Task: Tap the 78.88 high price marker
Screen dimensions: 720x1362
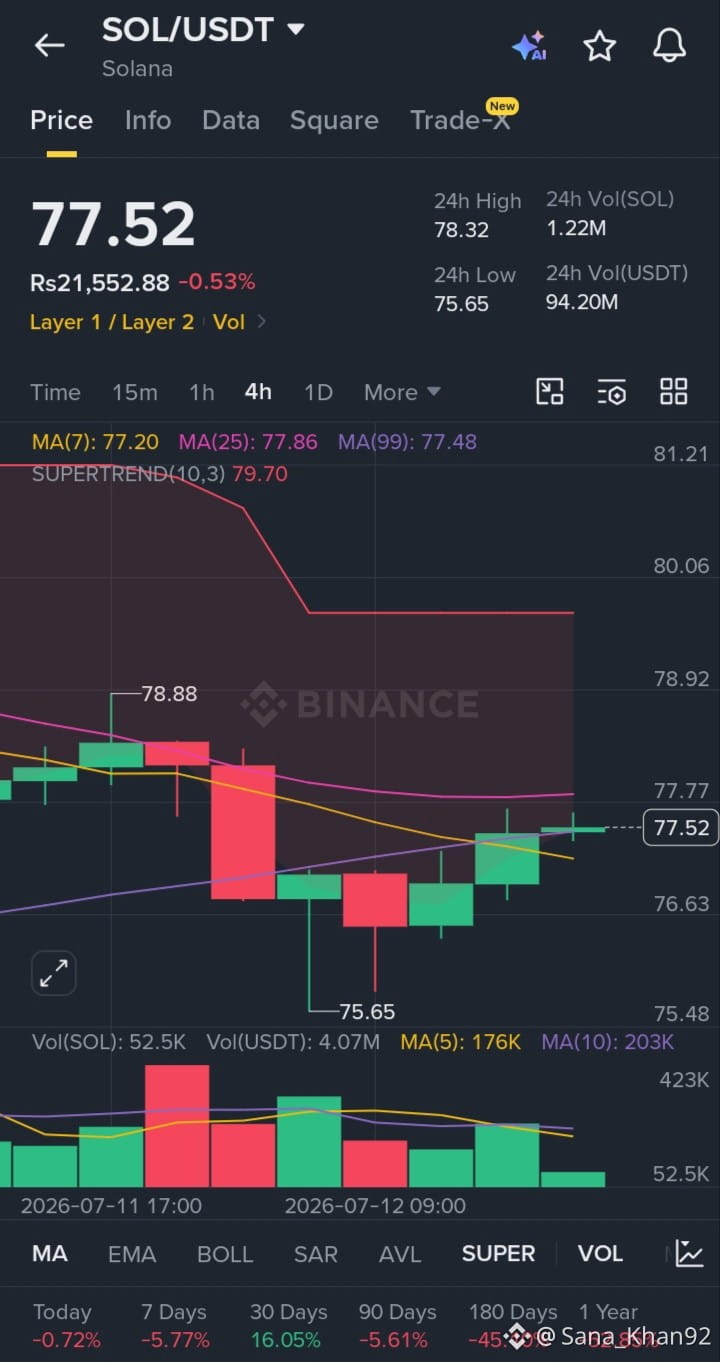Action: point(169,693)
